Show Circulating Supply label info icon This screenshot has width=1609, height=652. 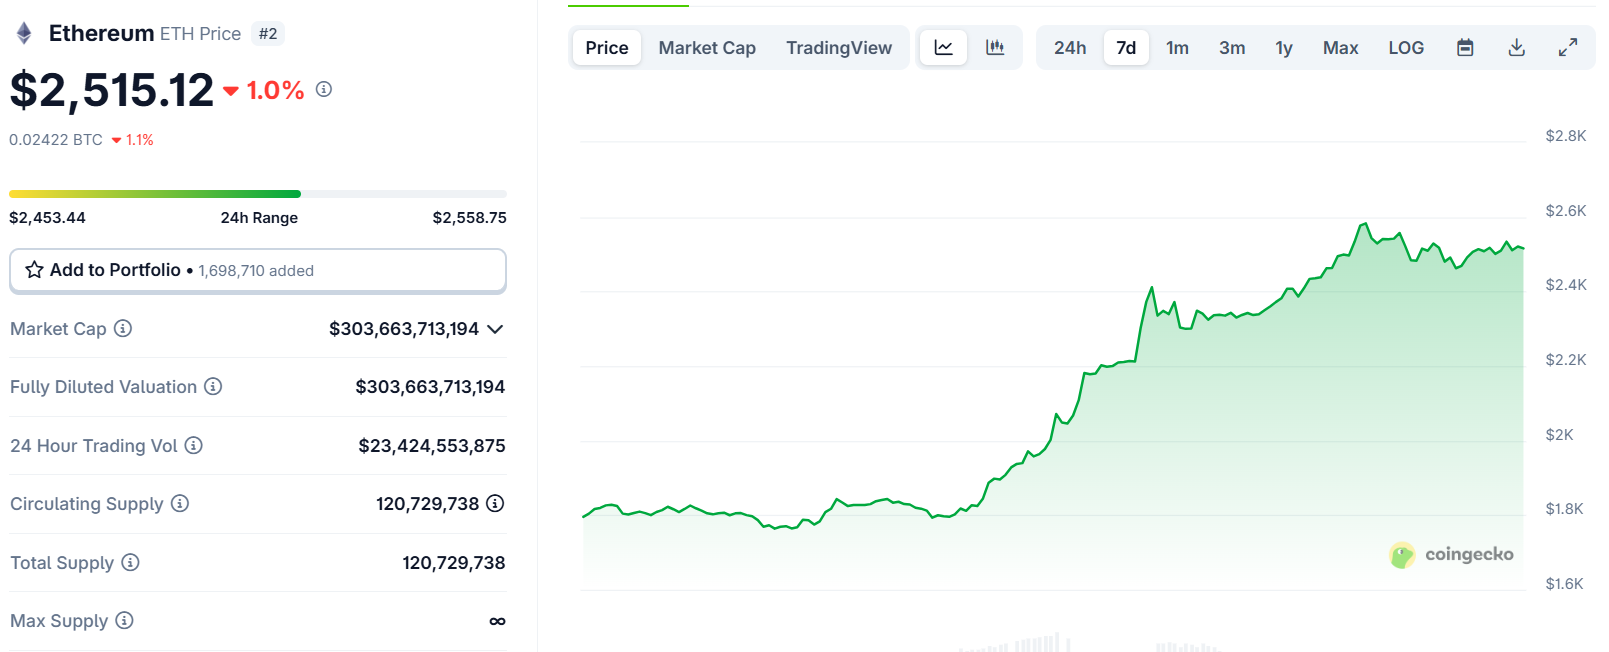coord(180,503)
